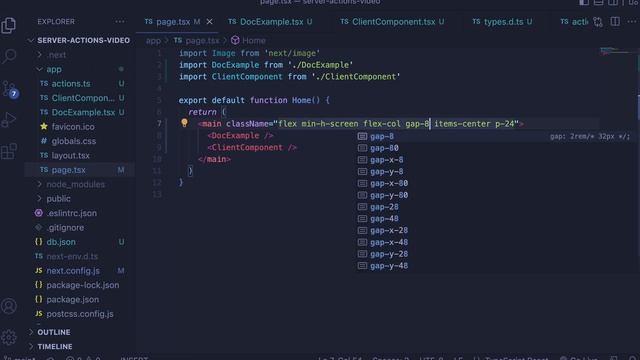Click the DocExample import line
Viewport: 640px width, 360px height.
266,65
